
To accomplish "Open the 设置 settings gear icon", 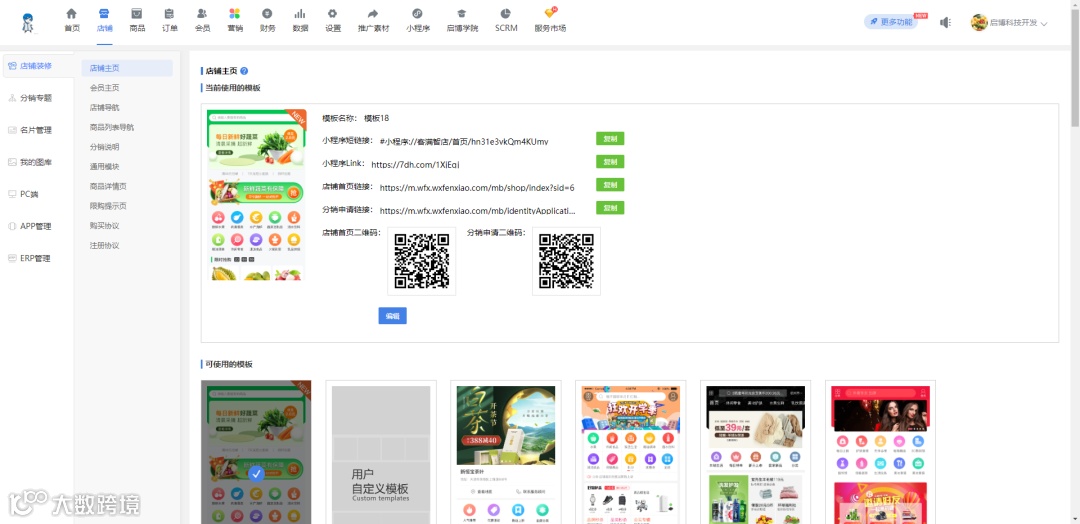I will (x=333, y=14).
